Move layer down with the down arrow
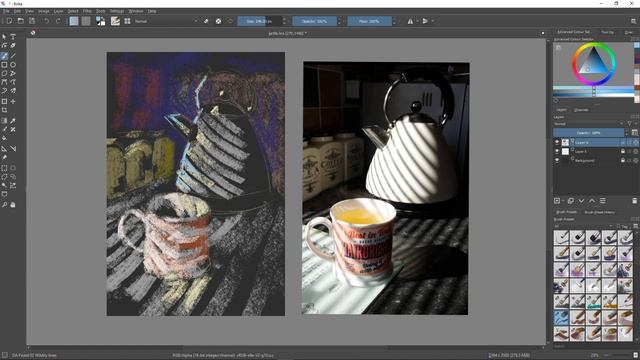The height and width of the screenshot is (360, 640). [x=581, y=201]
